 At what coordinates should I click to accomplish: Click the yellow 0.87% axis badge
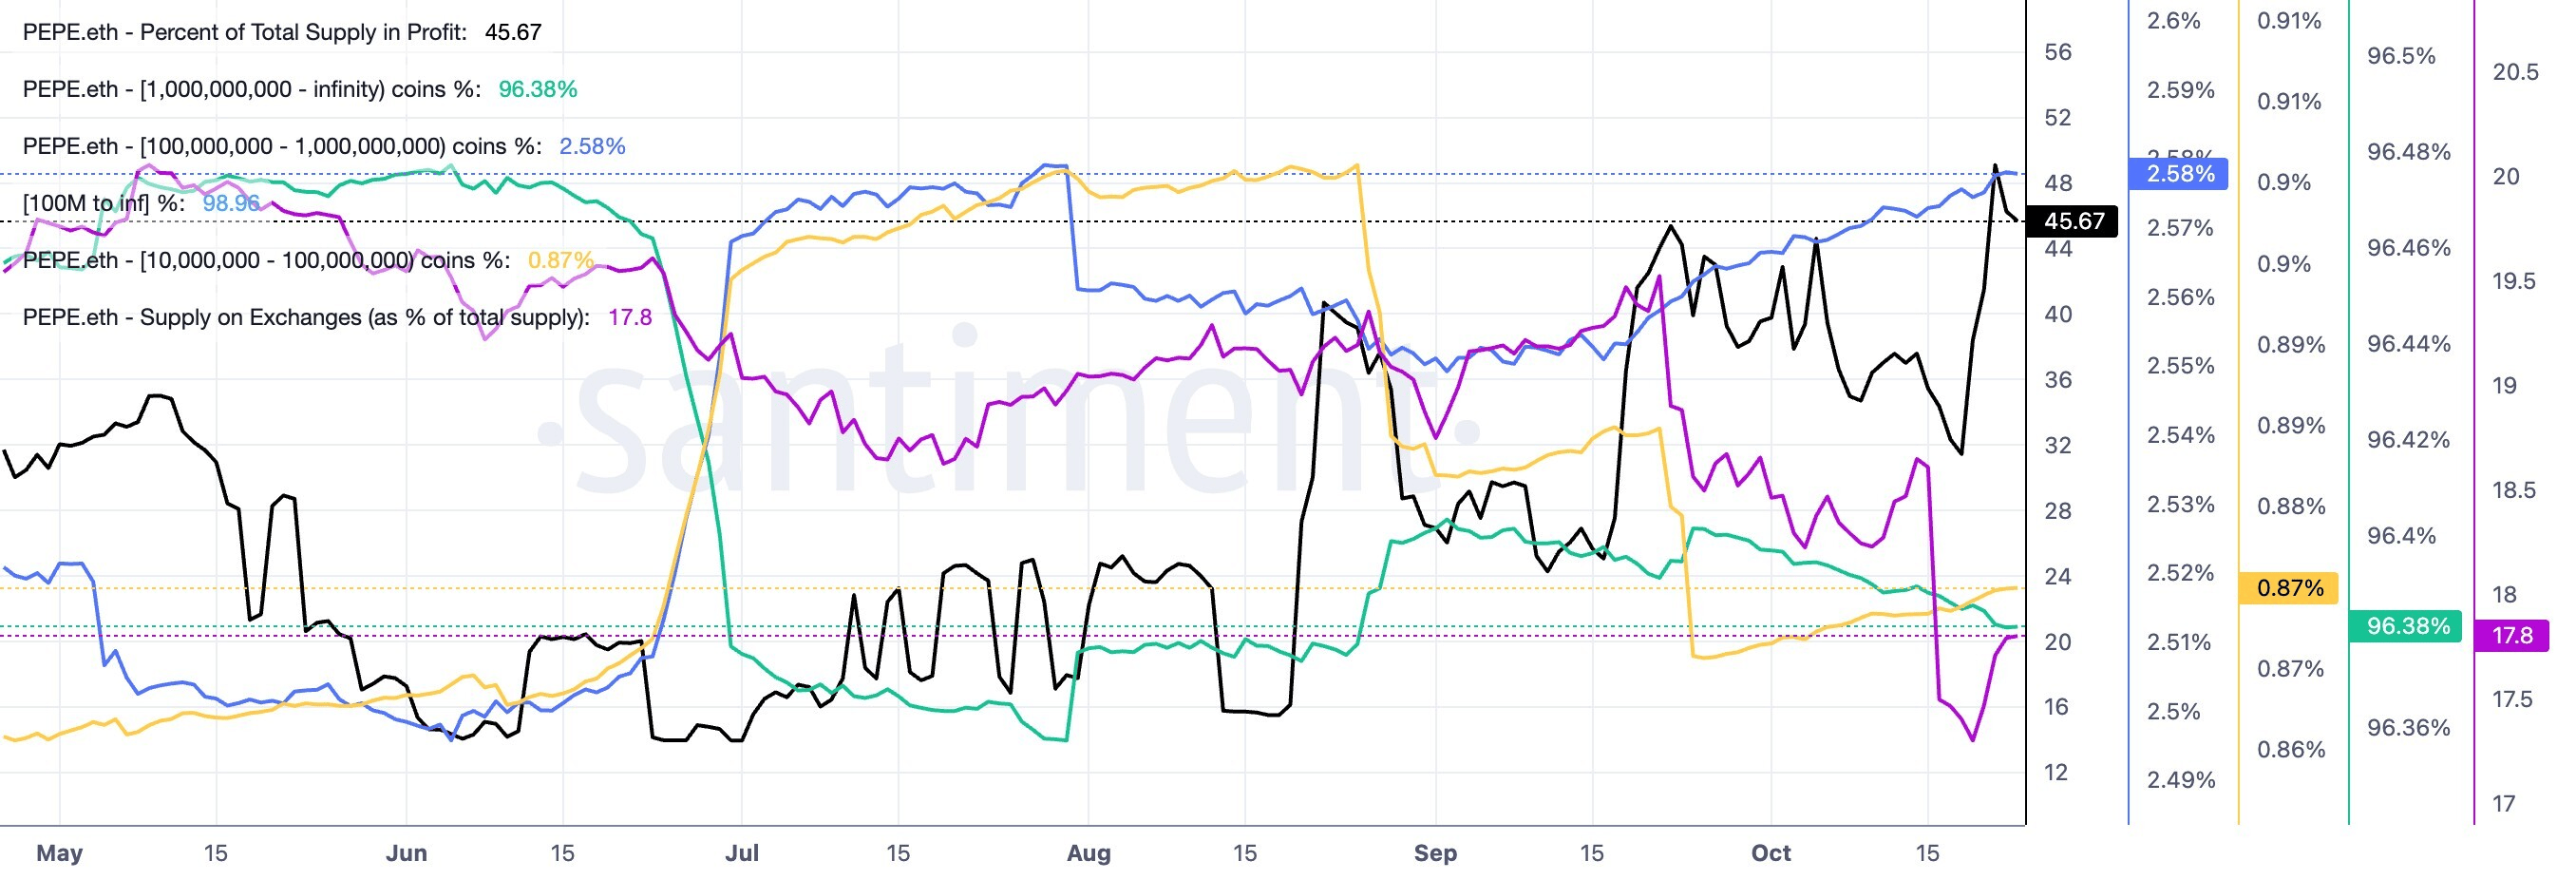[2289, 588]
